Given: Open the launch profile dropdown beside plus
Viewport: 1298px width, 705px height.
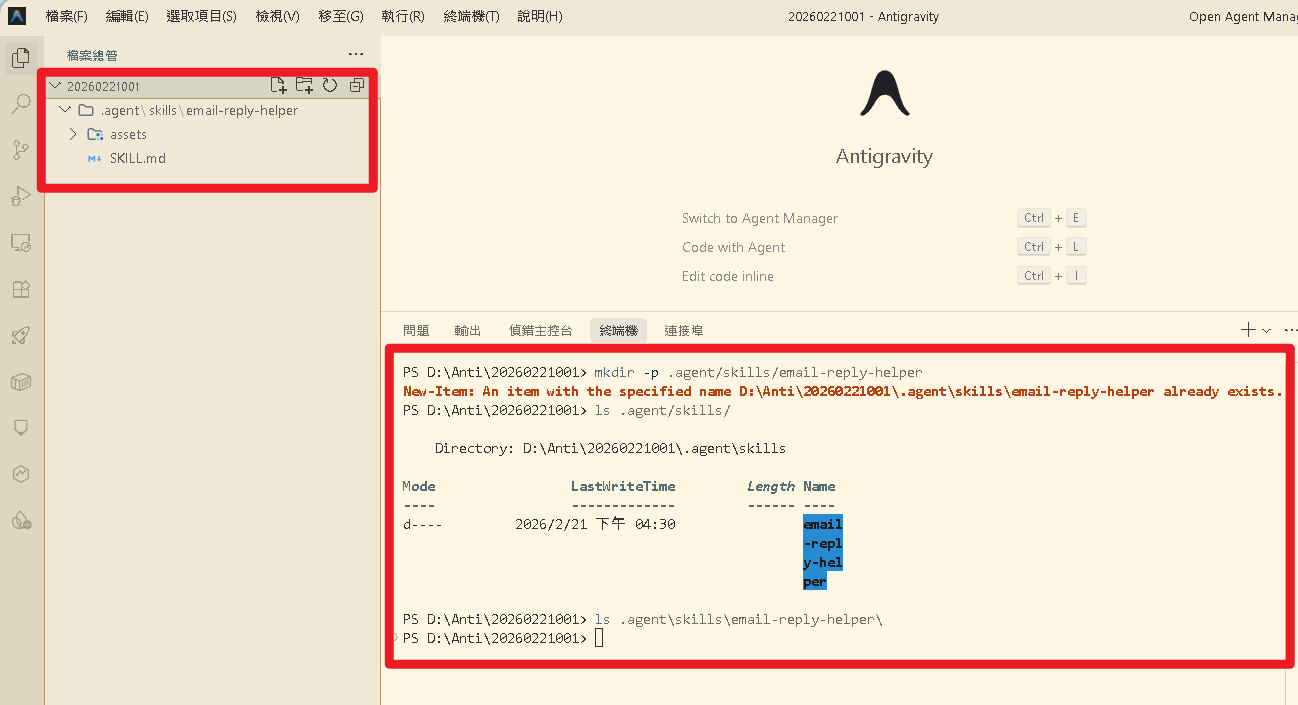Looking at the screenshot, I should click(1267, 330).
